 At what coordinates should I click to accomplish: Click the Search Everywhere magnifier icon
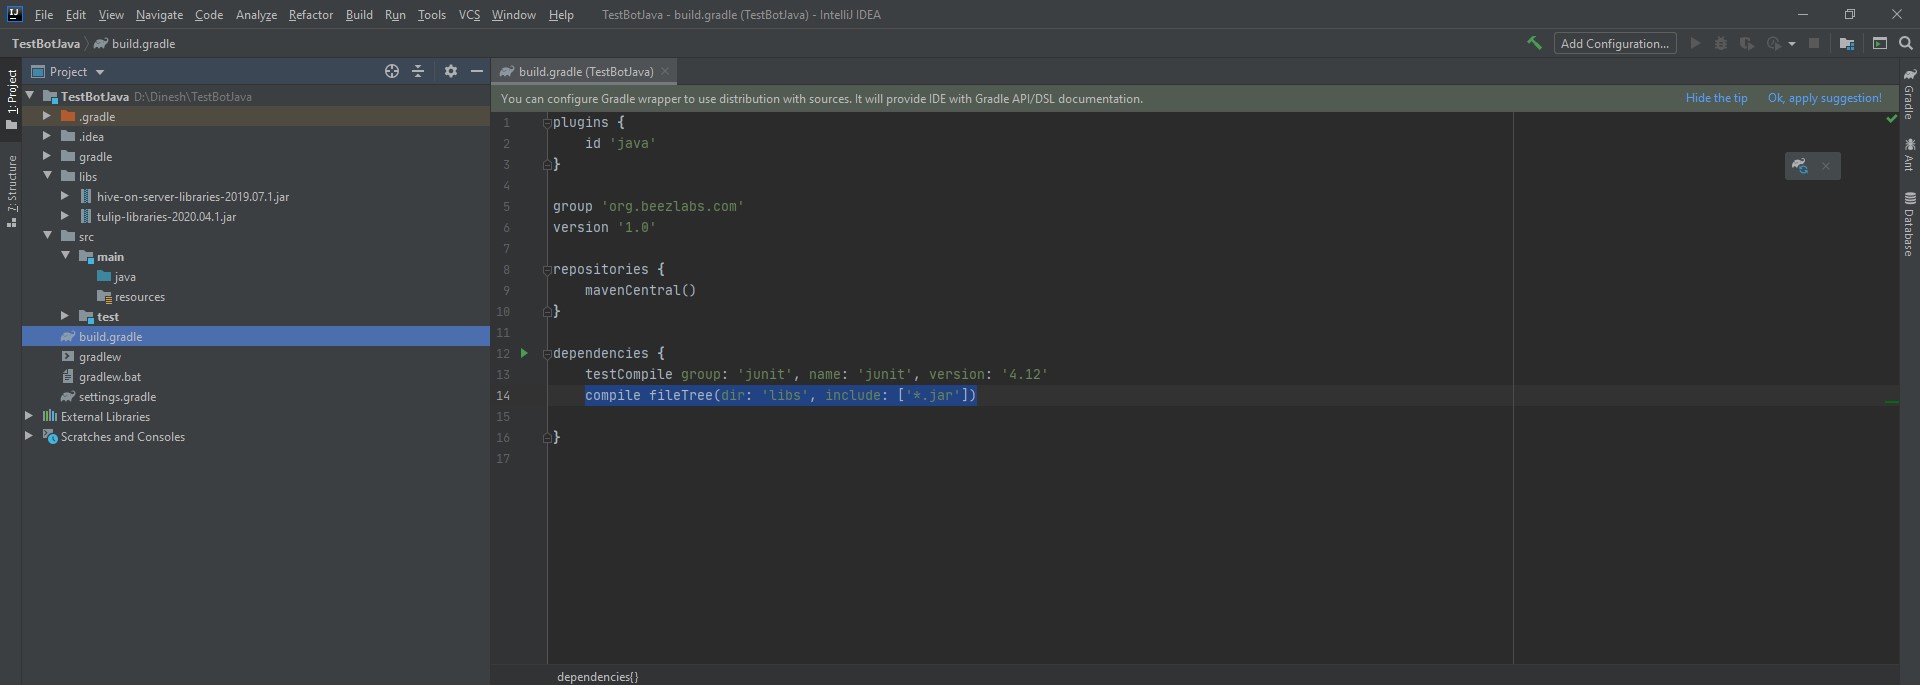(x=1906, y=43)
